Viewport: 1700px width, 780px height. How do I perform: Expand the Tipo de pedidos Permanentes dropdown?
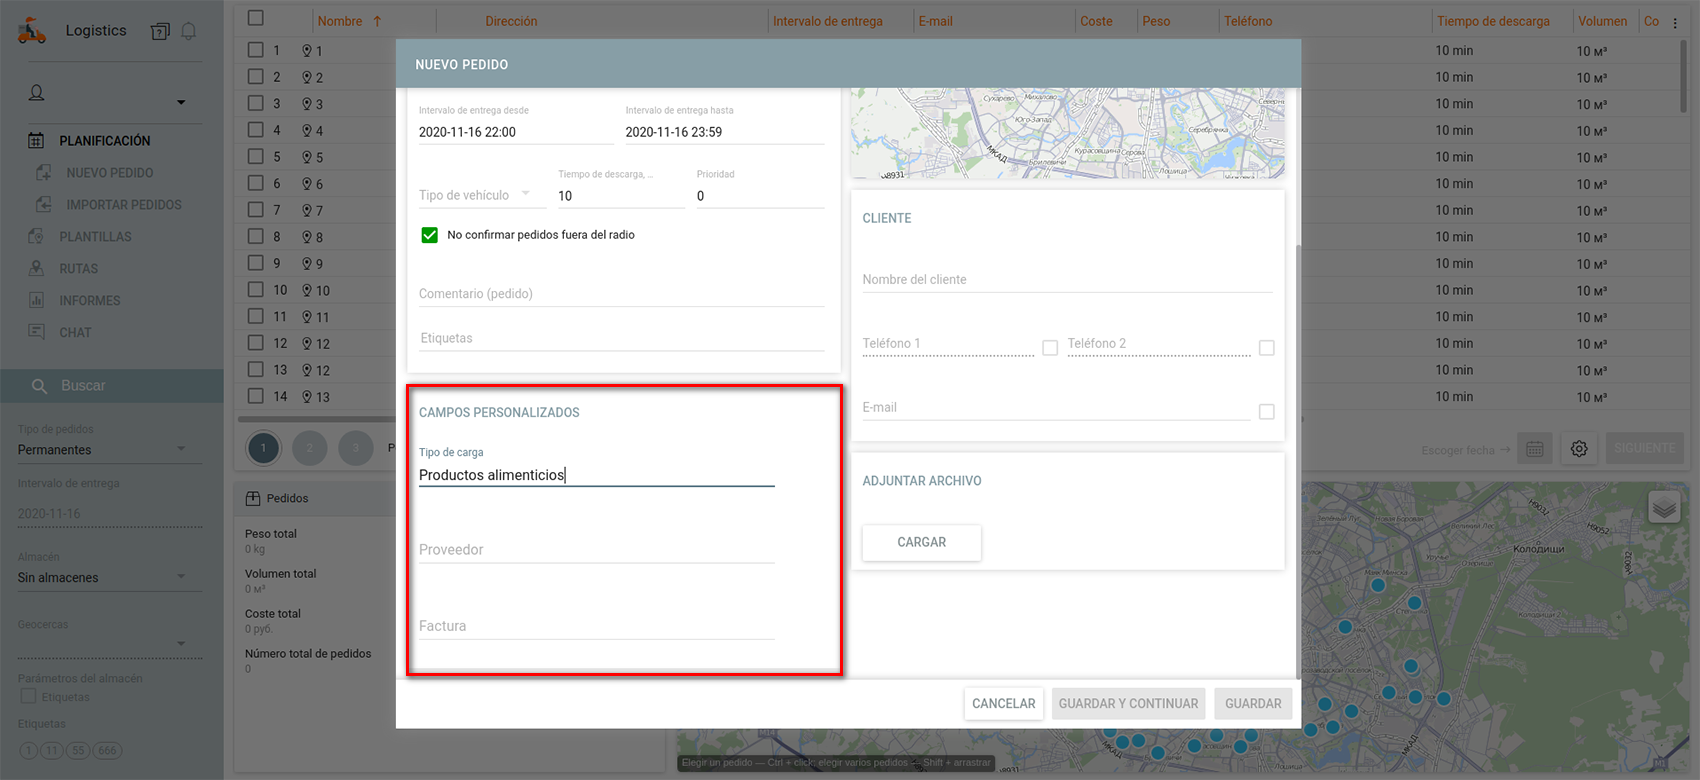point(102,450)
